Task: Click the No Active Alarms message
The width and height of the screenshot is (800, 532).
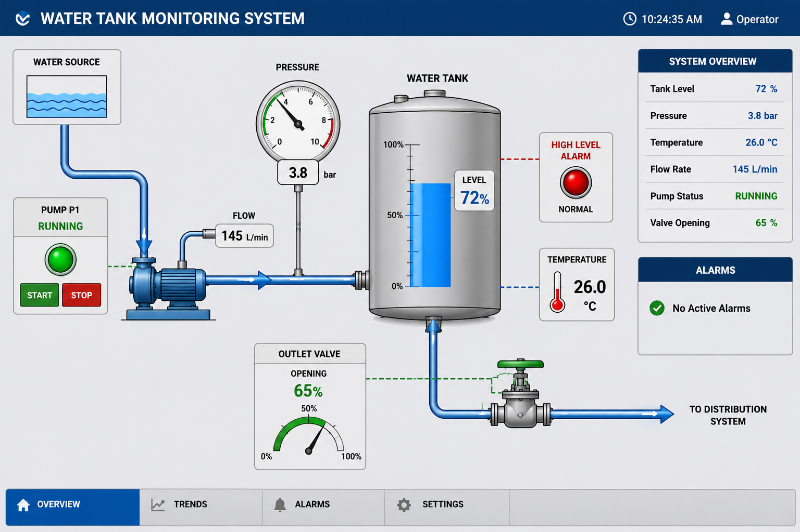Action: tap(711, 309)
